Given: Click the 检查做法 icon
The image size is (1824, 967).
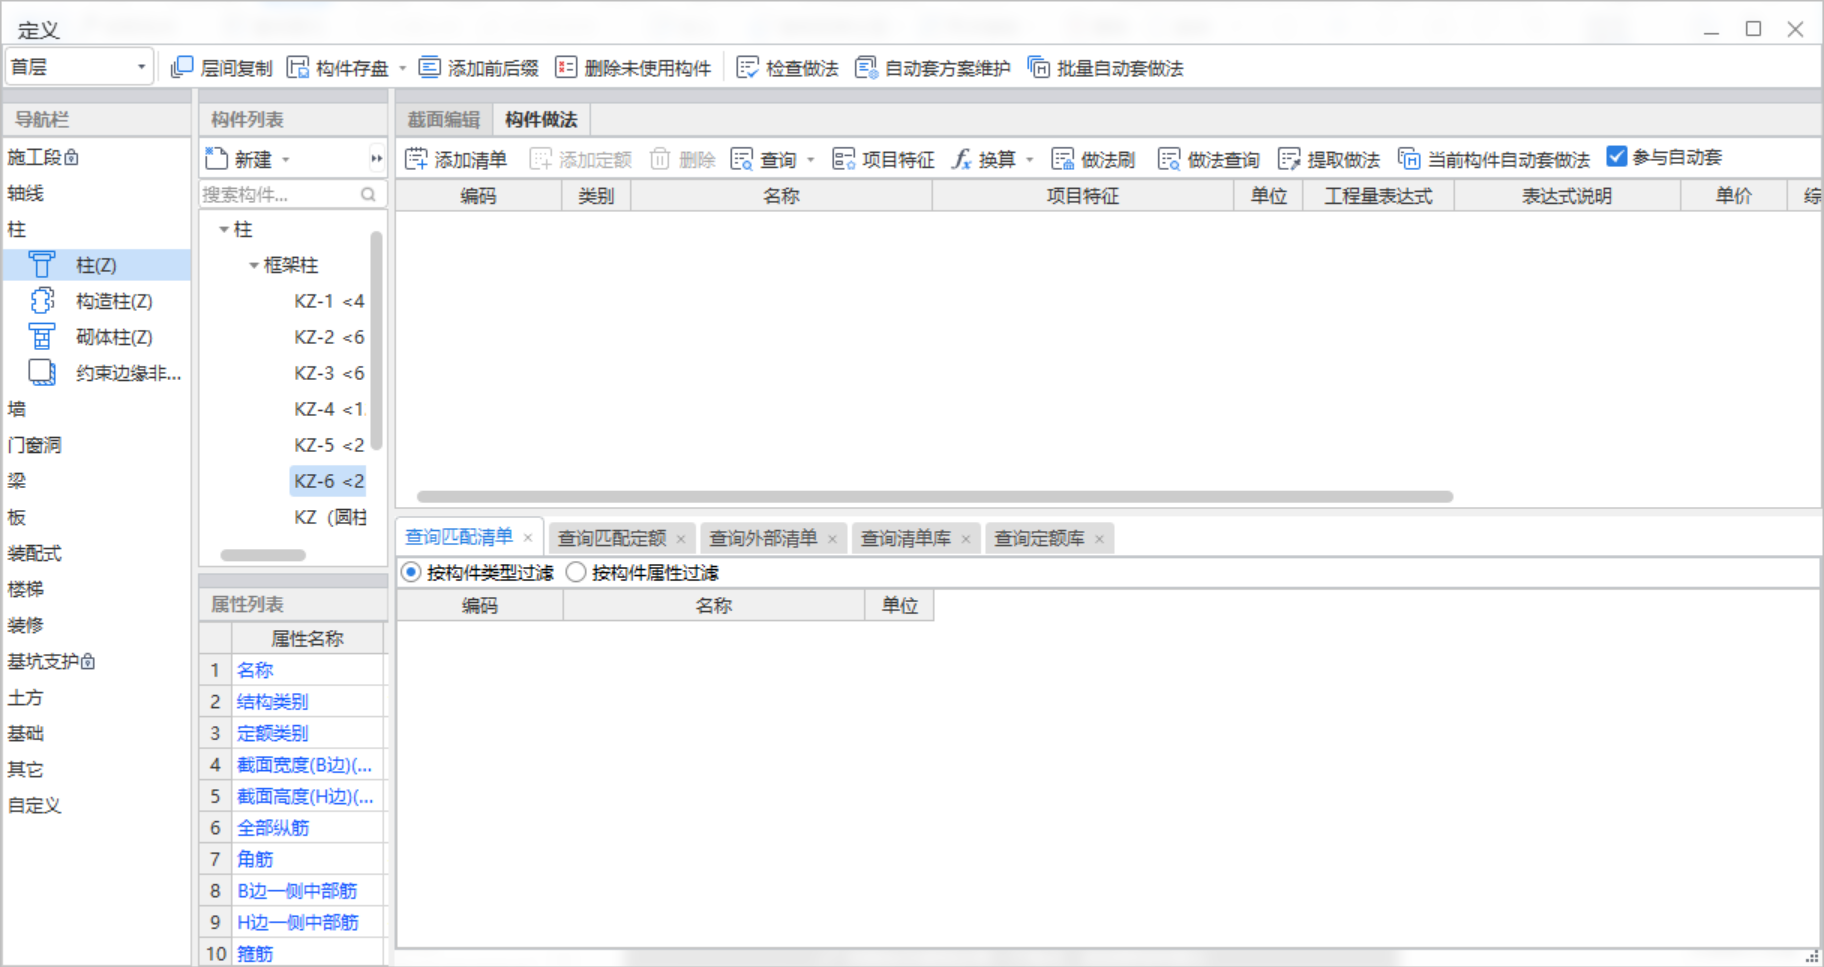Looking at the screenshot, I should [747, 67].
